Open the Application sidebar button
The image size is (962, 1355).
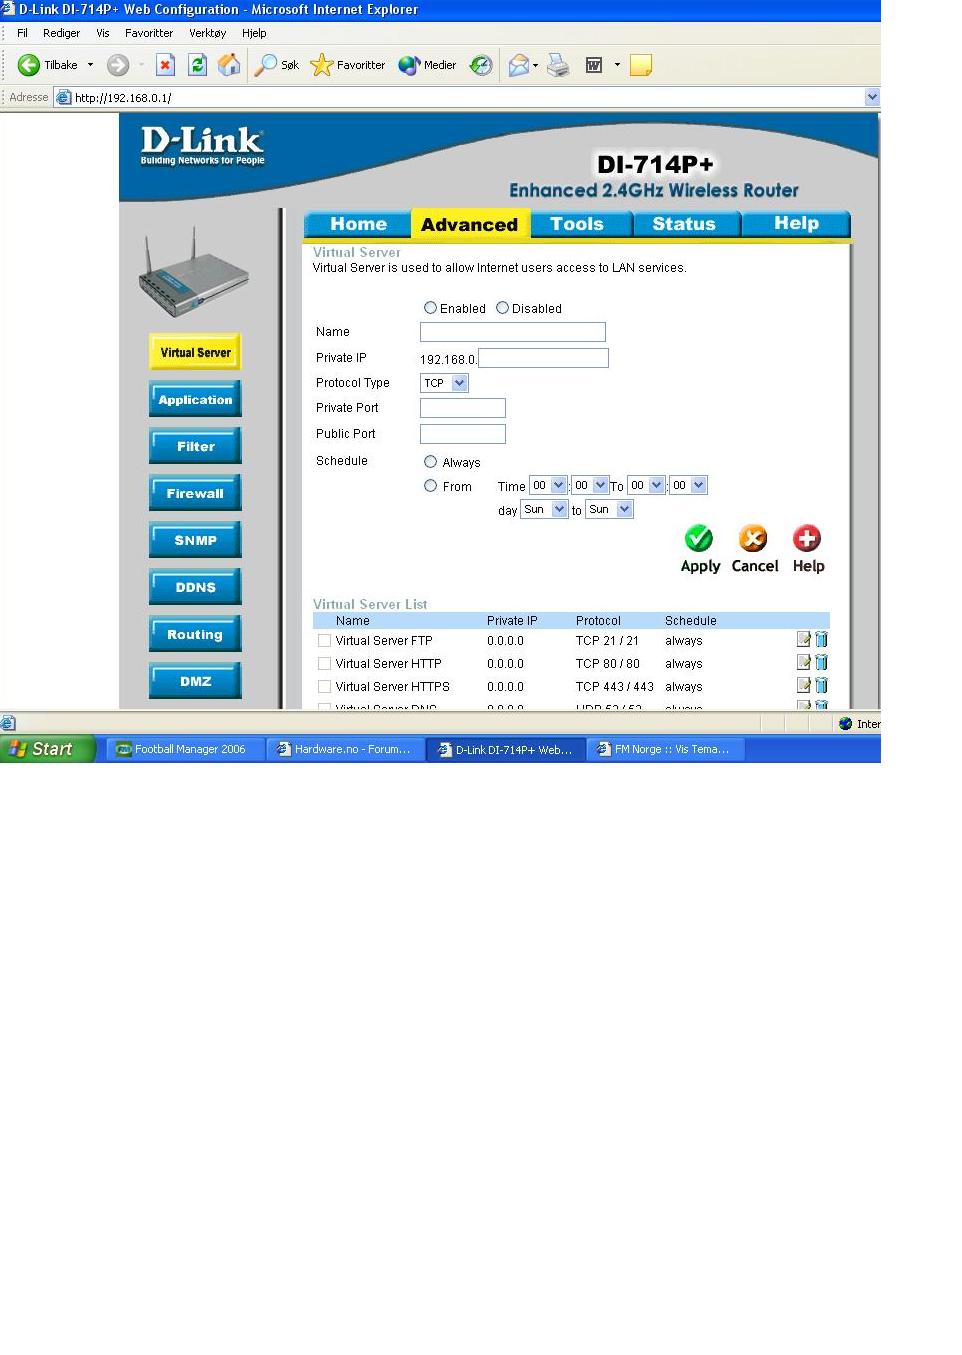click(195, 399)
